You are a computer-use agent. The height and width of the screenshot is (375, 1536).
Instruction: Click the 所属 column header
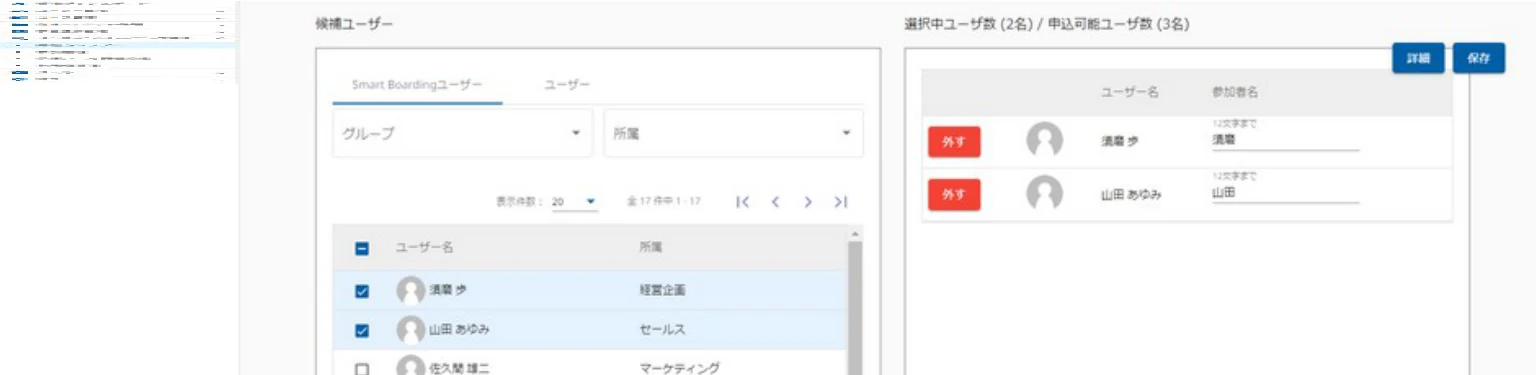(x=650, y=248)
